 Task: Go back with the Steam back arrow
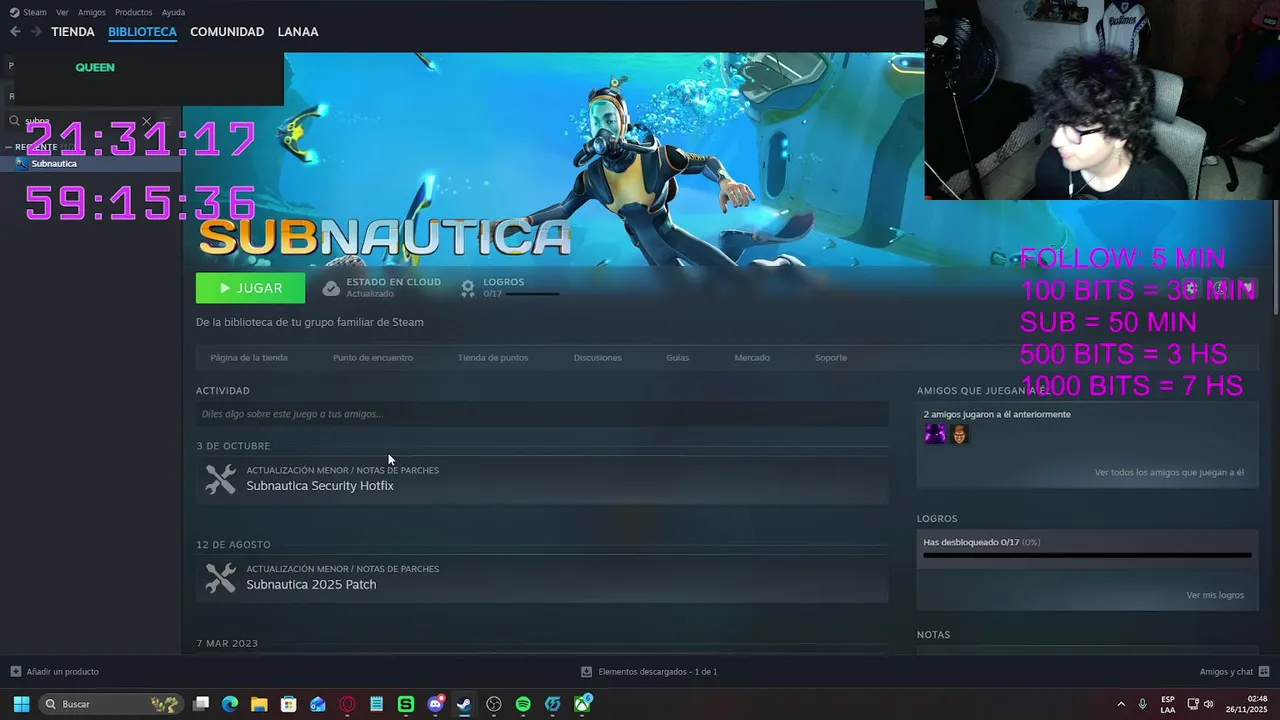(x=15, y=32)
